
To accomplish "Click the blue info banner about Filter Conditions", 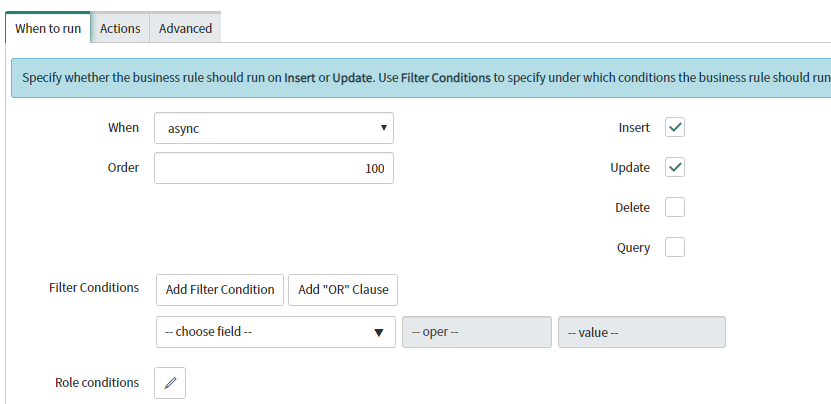I will 421,78.
